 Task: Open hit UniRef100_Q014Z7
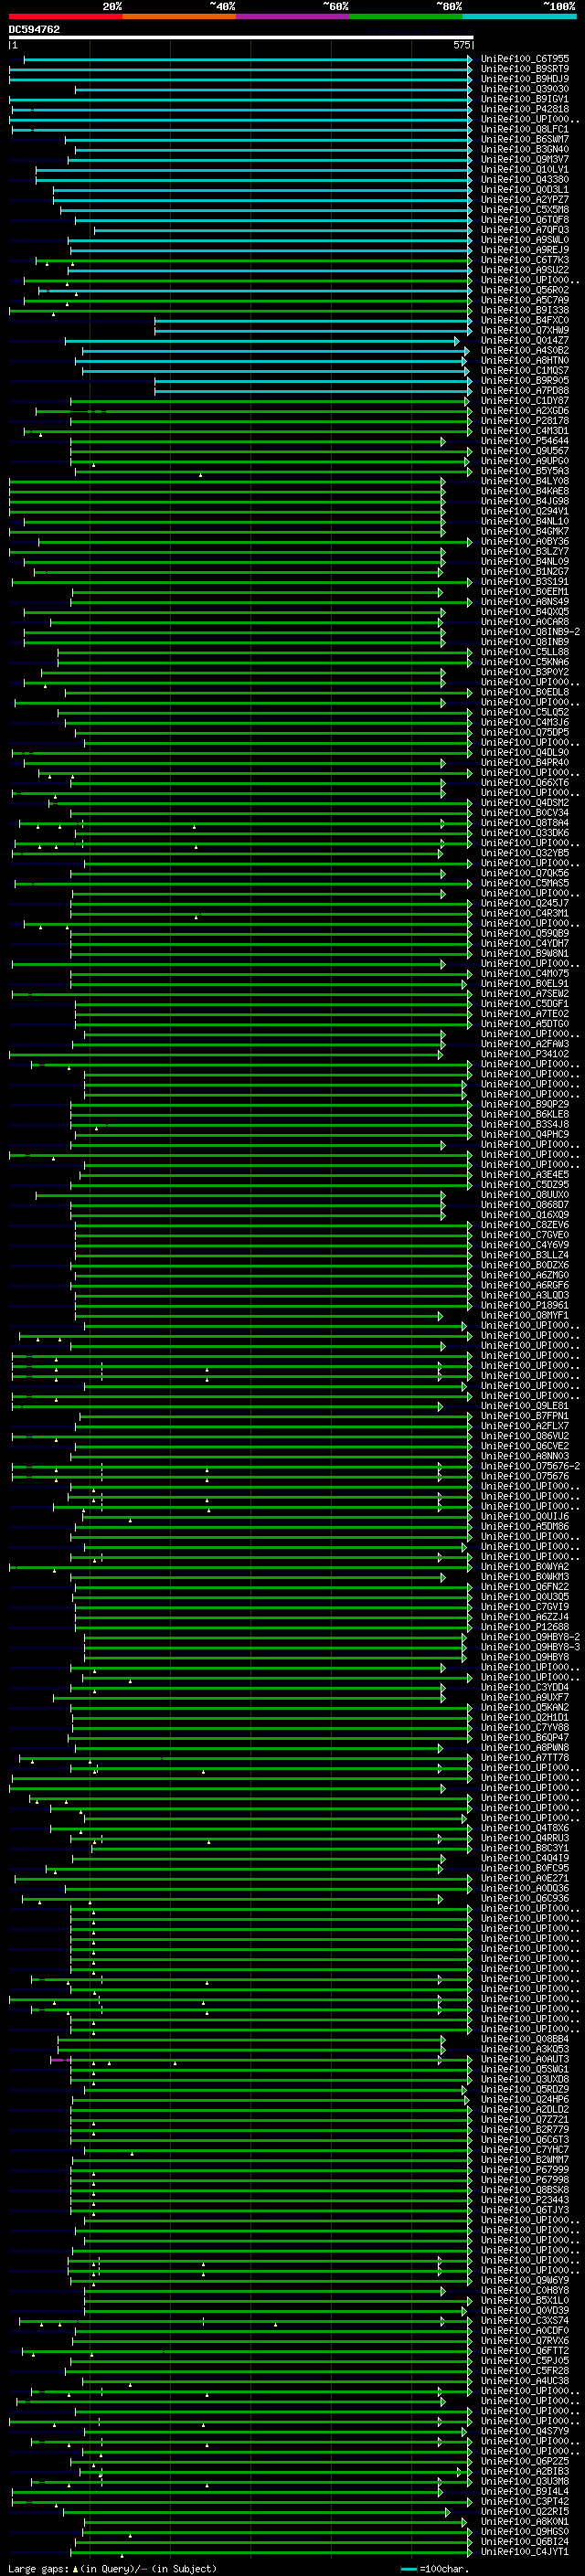(524, 340)
